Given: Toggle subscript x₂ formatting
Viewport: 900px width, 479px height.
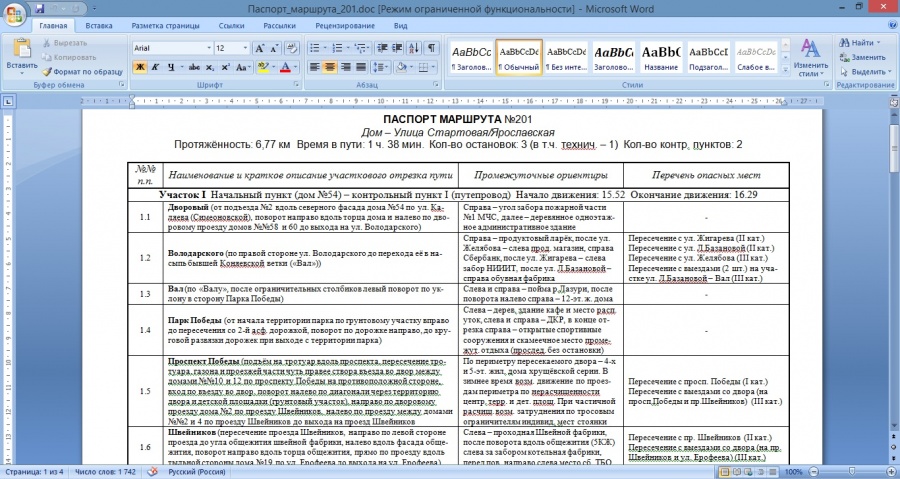Looking at the screenshot, I should (x=210, y=67).
